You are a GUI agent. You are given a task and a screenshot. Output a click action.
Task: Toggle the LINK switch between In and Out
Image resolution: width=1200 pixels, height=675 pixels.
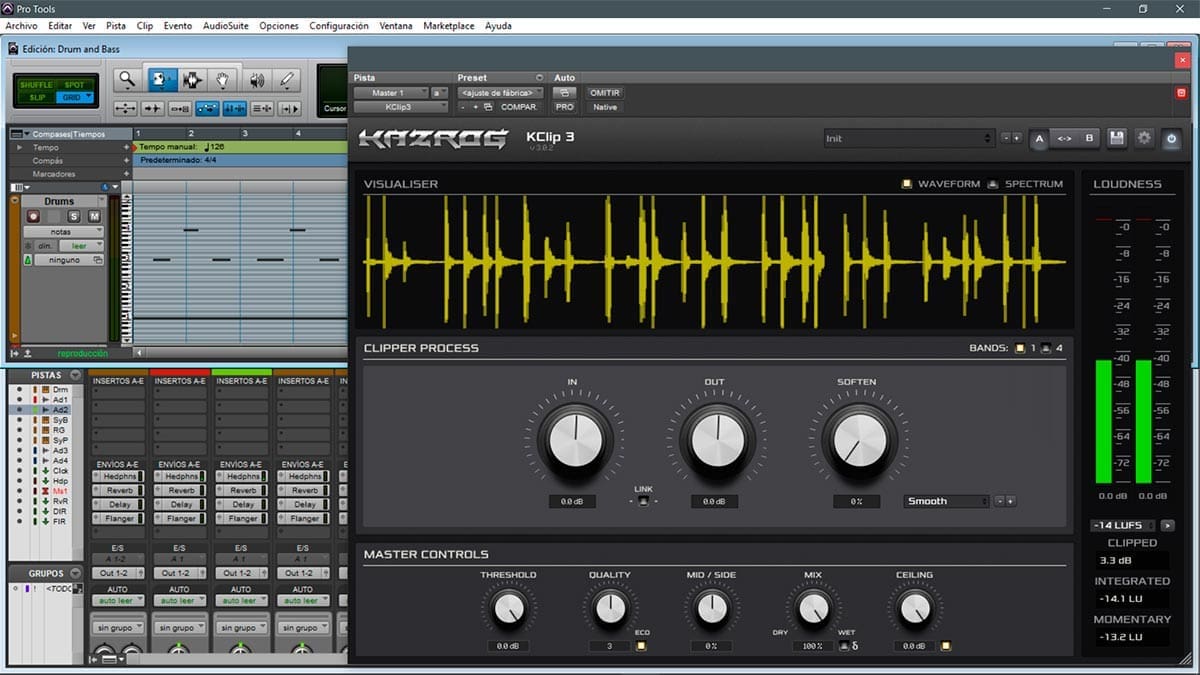pyautogui.click(x=643, y=501)
